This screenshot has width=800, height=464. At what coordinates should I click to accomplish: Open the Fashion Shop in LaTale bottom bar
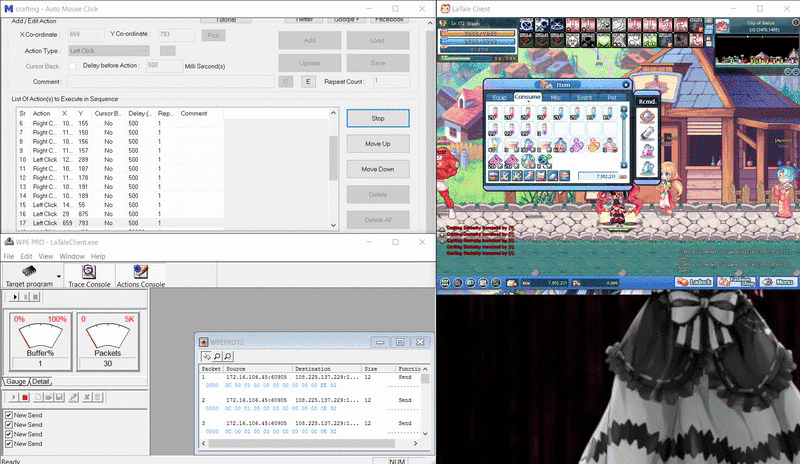pos(736,282)
